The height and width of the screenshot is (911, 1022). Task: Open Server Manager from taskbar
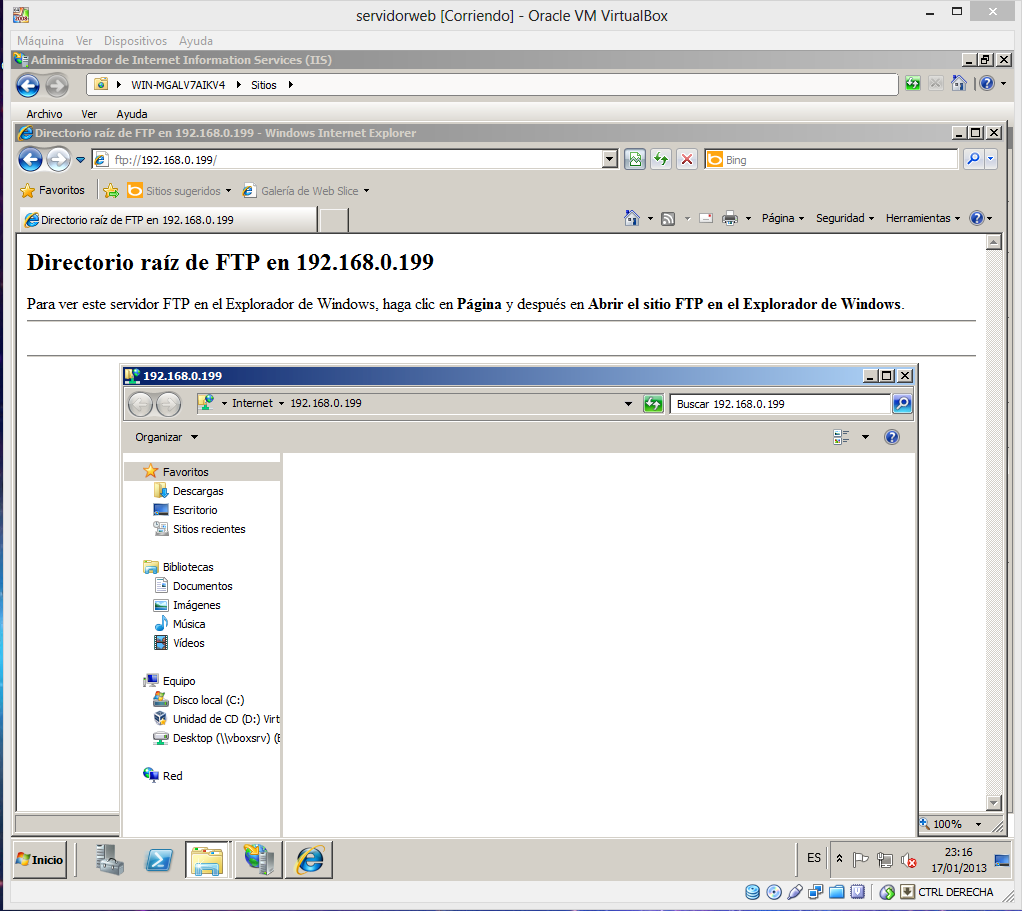109,860
